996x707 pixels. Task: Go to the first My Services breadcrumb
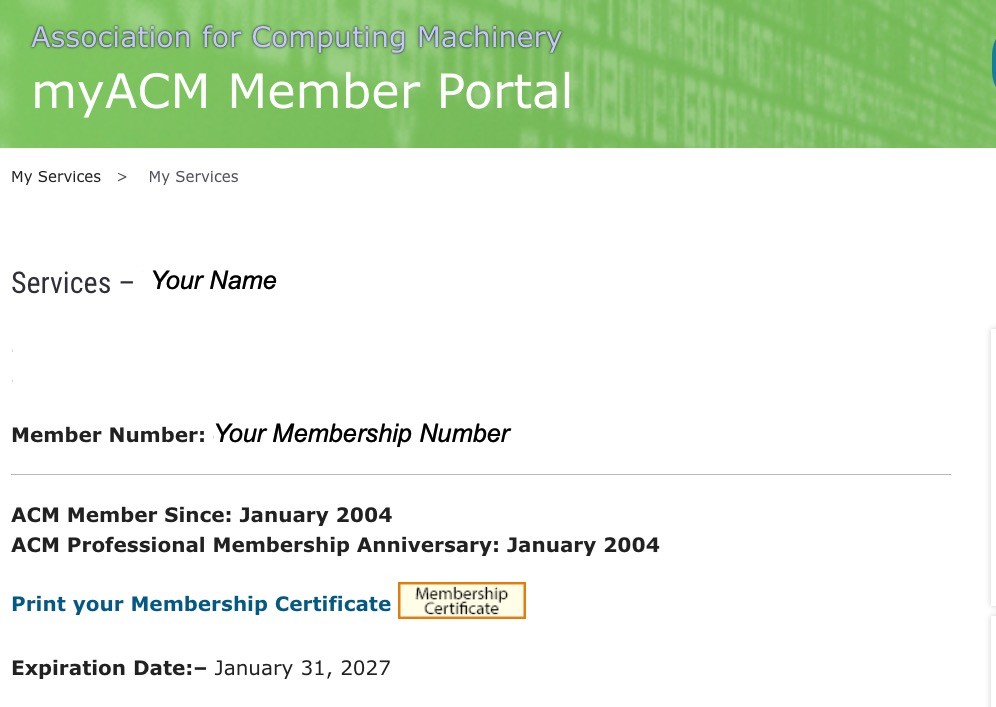56,177
